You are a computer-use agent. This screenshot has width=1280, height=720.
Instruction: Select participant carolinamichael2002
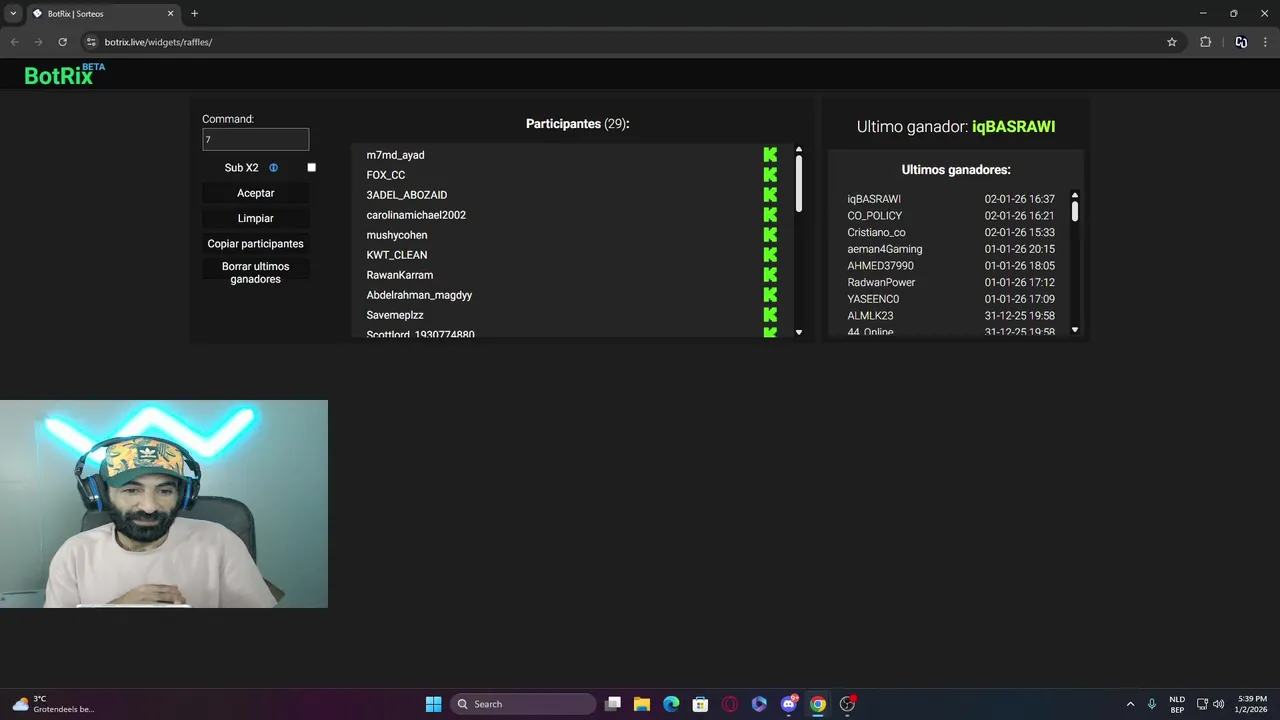[x=416, y=215]
